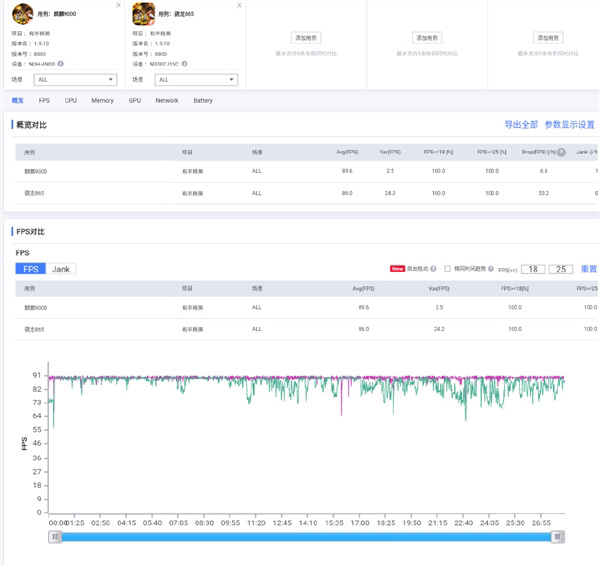Enable the 相同时间趋势 checkbox

pyautogui.click(x=448, y=269)
